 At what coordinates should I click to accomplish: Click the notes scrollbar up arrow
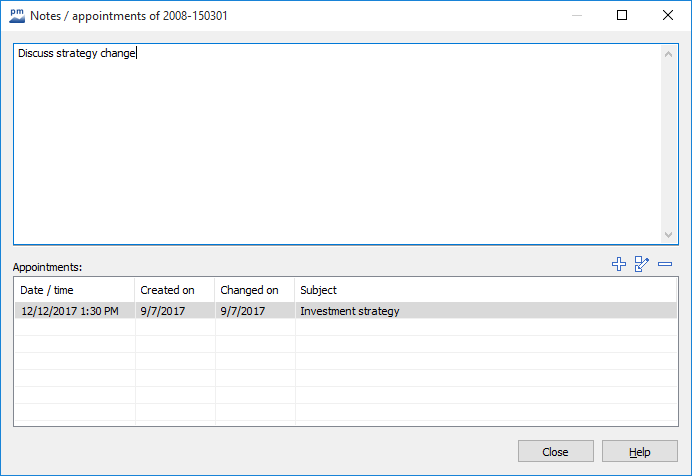669,53
